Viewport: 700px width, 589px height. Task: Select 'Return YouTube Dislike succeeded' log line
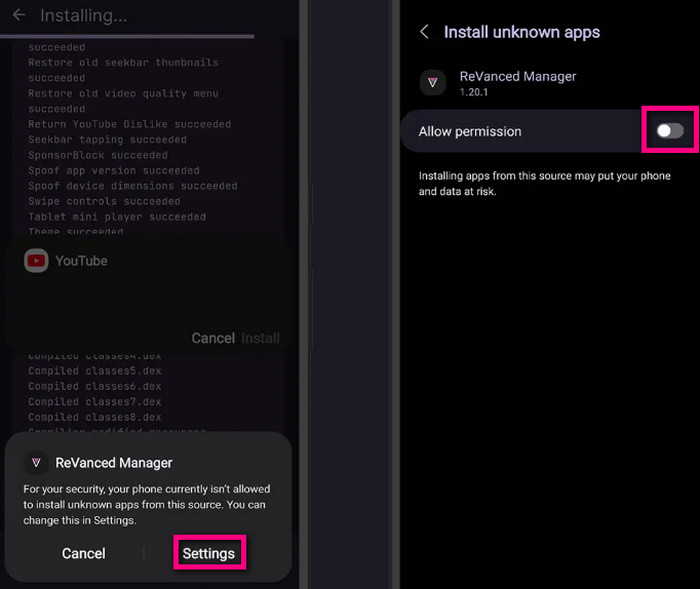[x=129, y=124]
